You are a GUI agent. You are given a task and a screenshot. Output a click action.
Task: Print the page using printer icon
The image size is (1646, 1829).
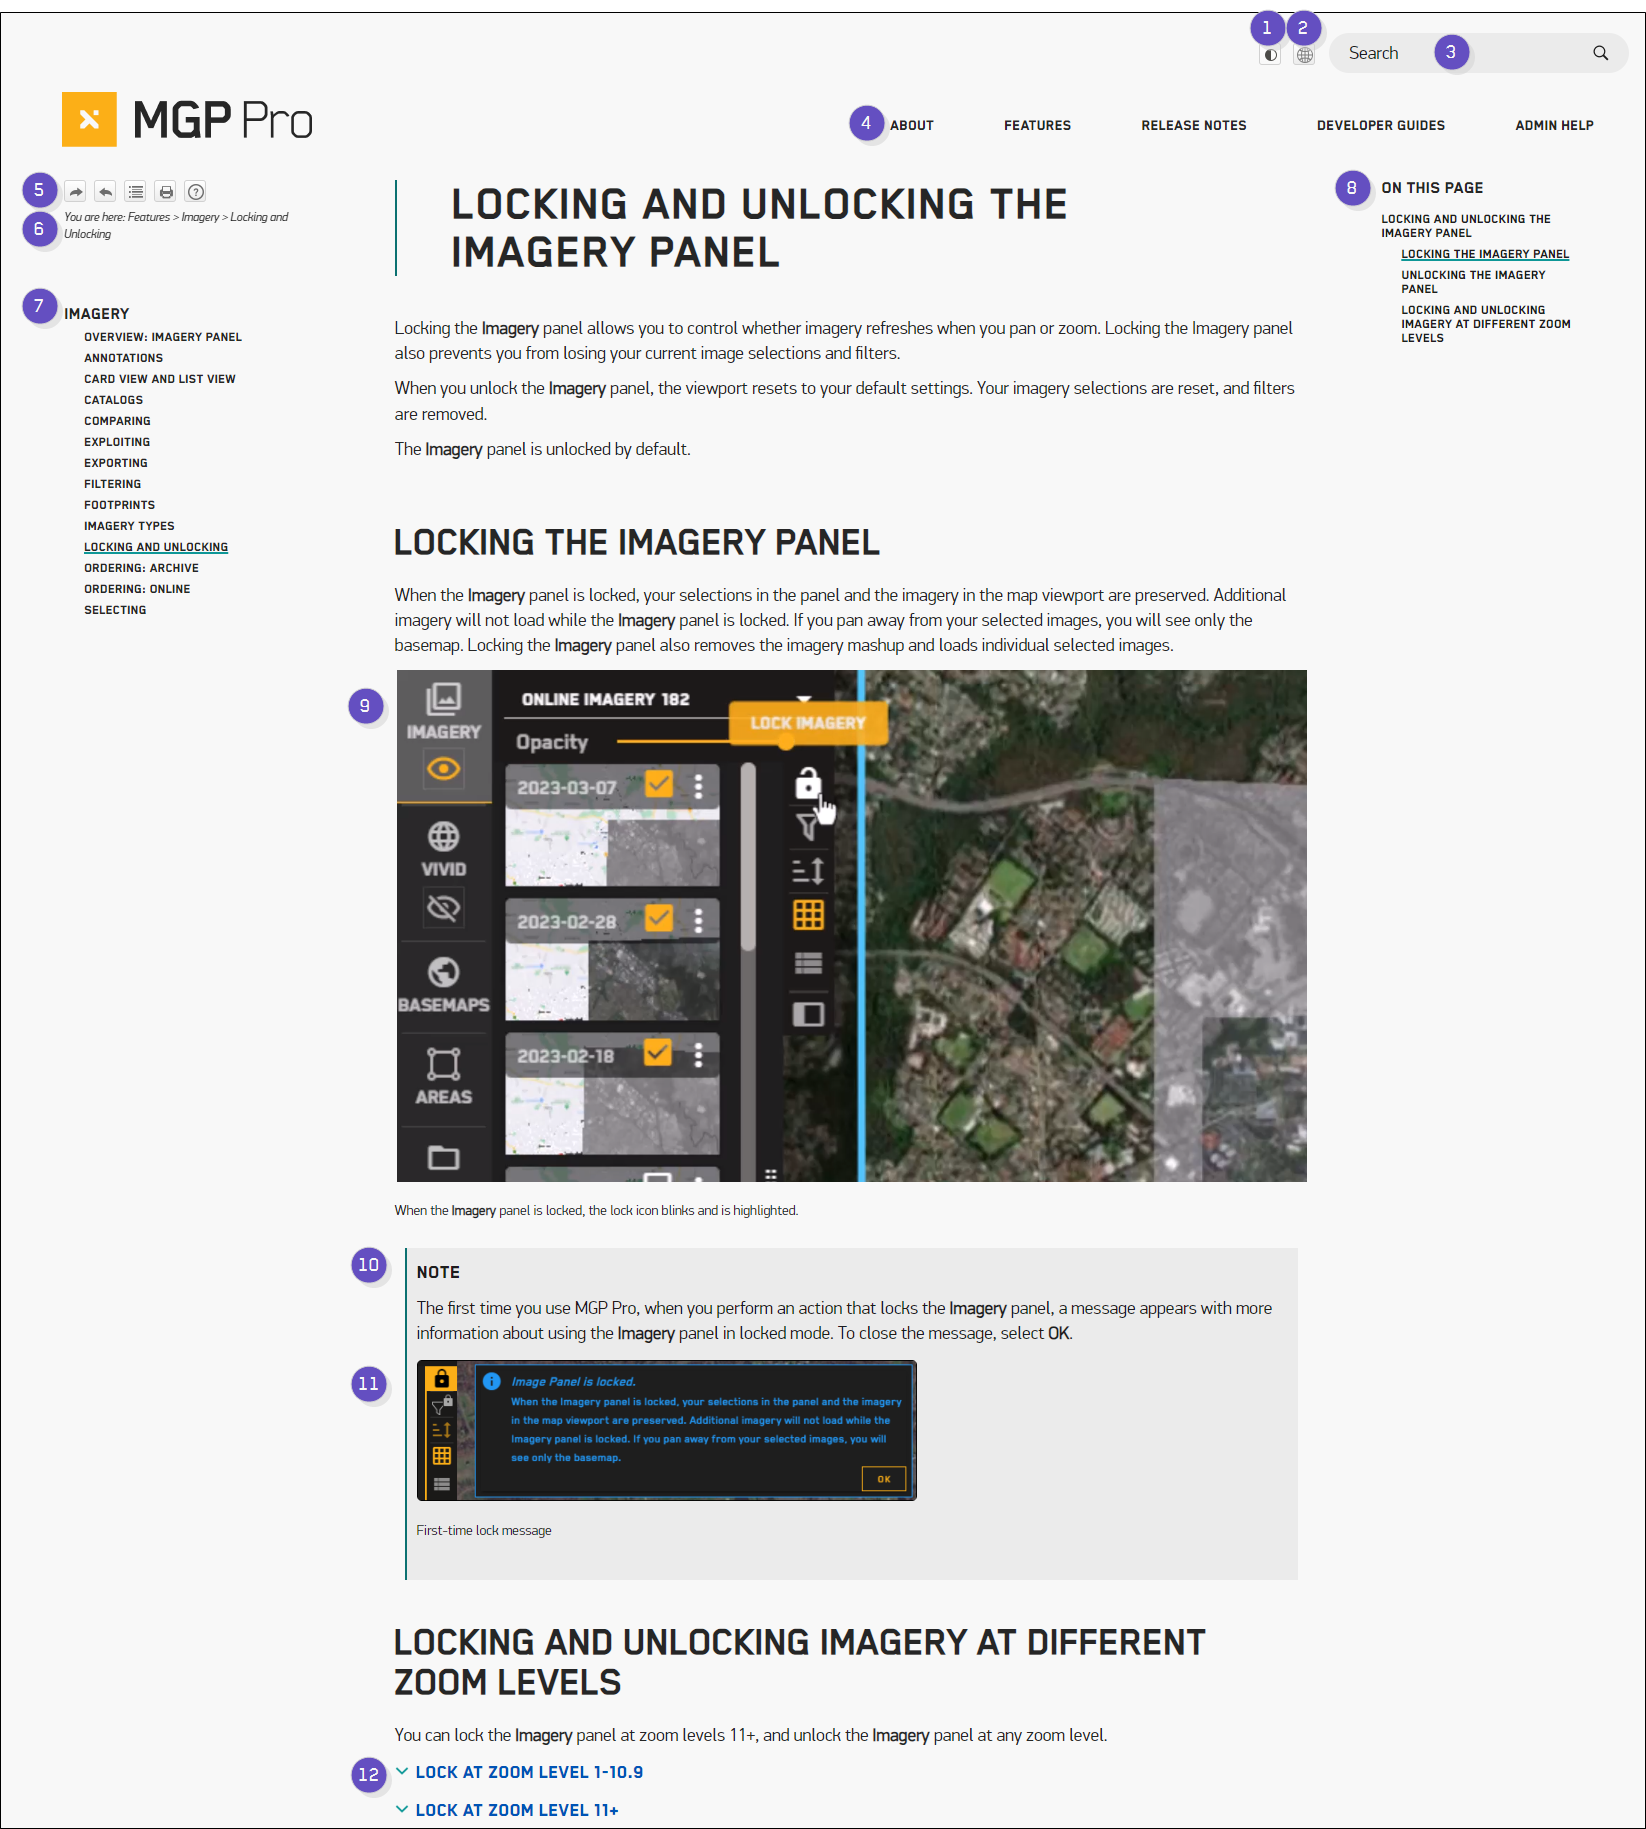(166, 191)
